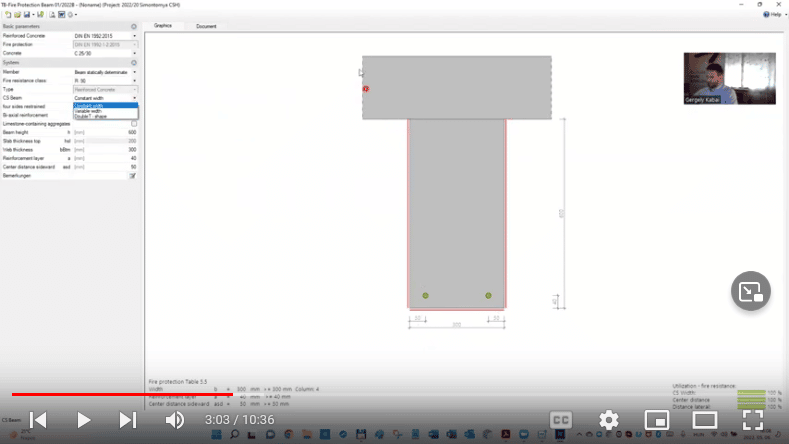The width and height of the screenshot is (789, 444).
Task: Open the Help menu
Action: coord(775,14)
